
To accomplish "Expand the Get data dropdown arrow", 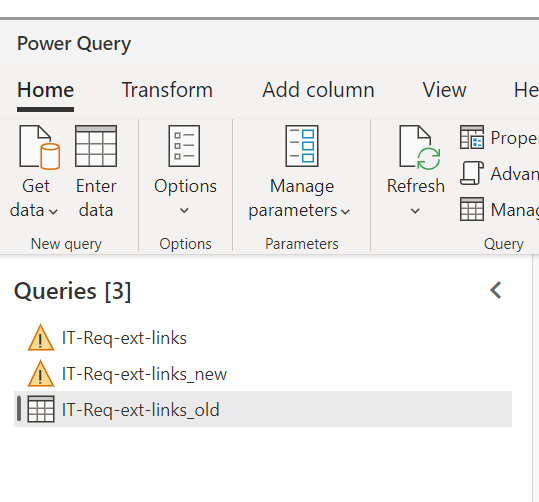I will point(53,211).
